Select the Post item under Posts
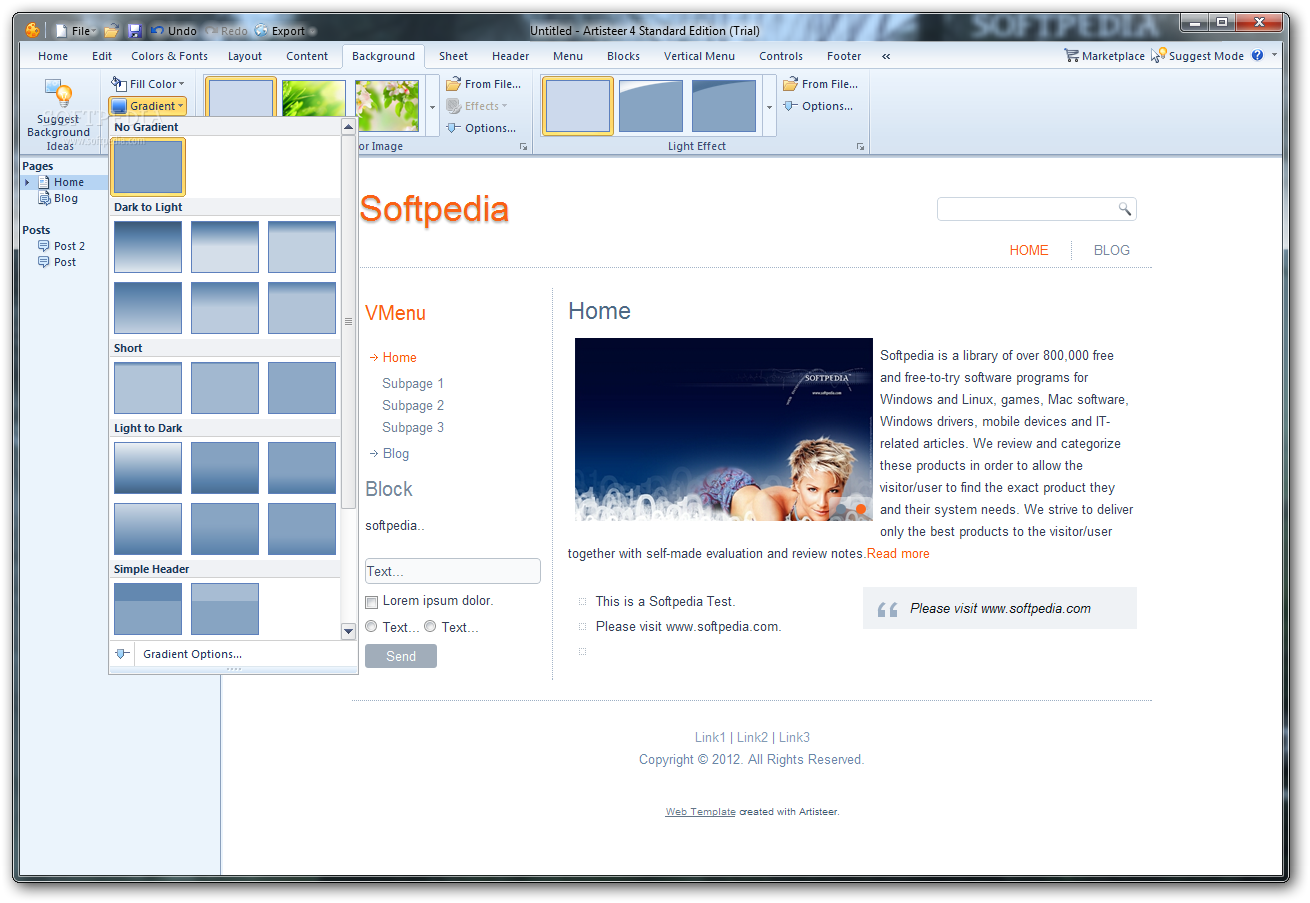This screenshot has width=1310, height=903. click(57, 262)
